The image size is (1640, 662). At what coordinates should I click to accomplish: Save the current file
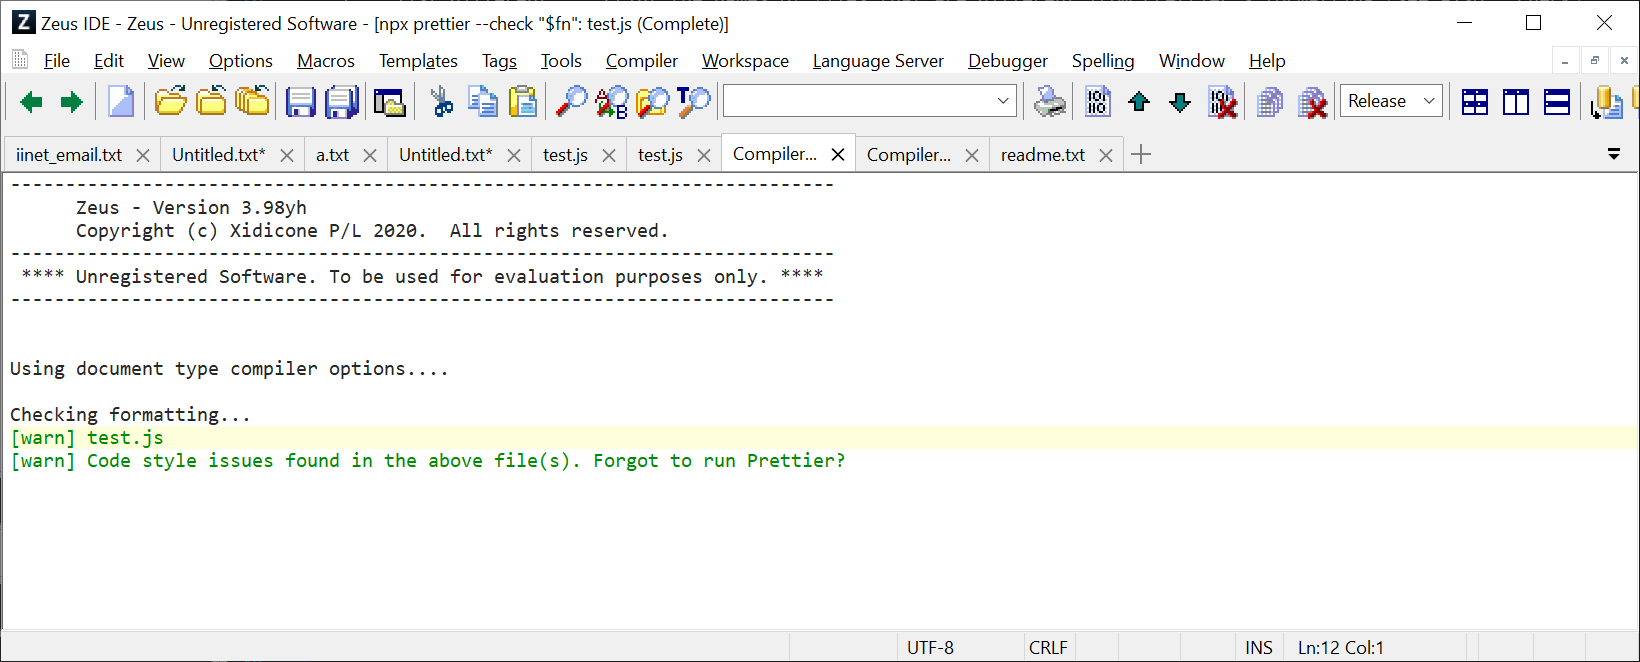coord(300,102)
